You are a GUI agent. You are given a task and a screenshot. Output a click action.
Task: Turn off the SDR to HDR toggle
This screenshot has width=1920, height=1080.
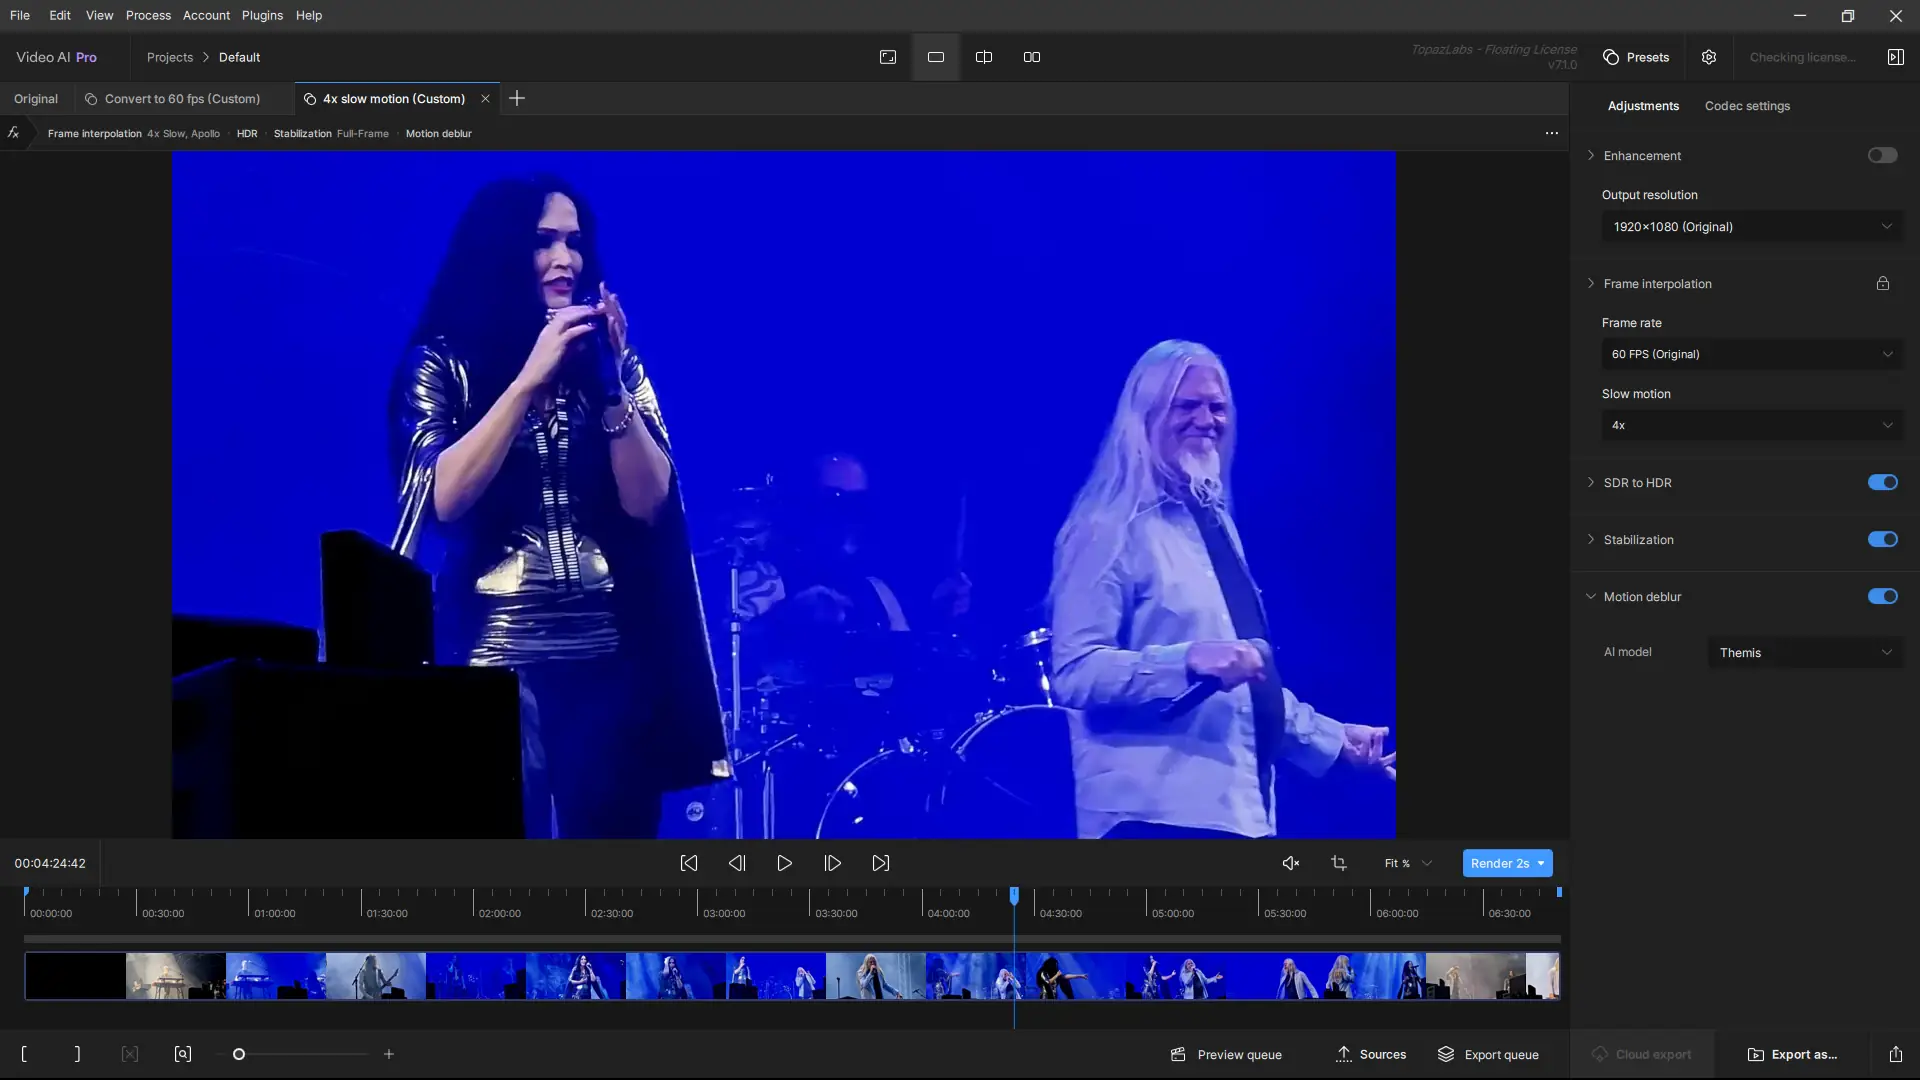(x=1882, y=482)
